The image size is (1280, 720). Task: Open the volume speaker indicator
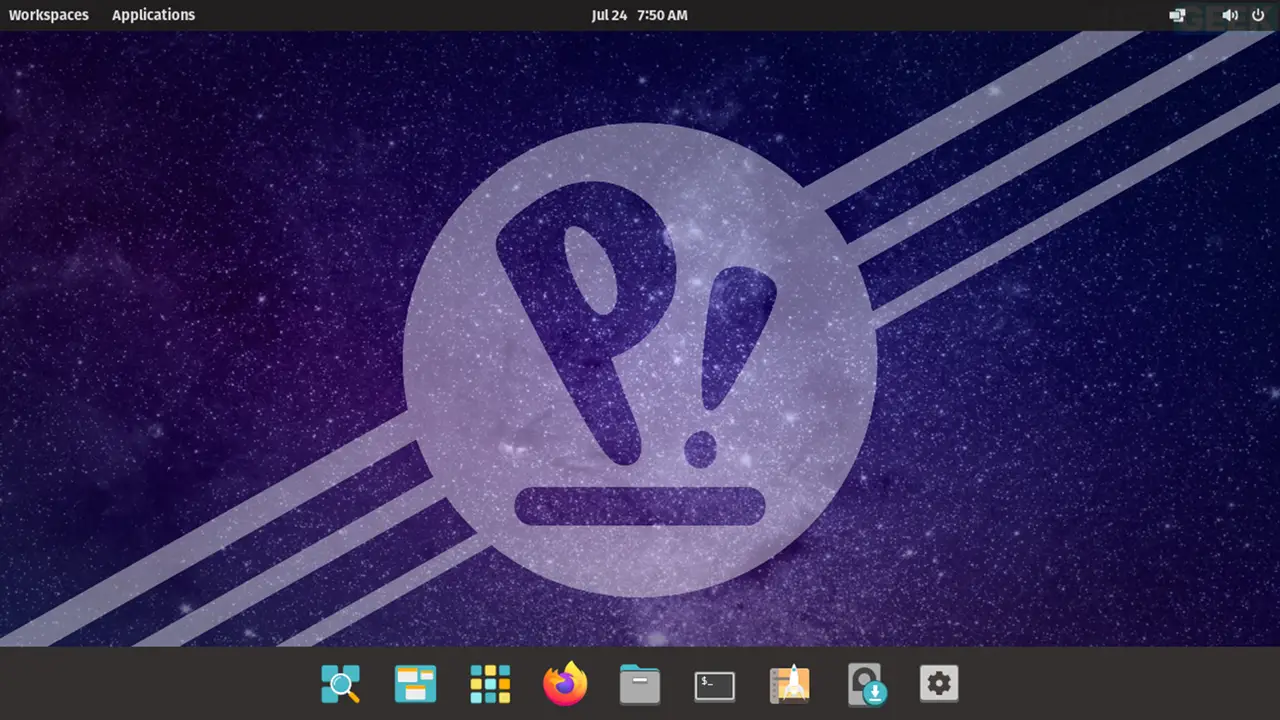coord(1230,15)
